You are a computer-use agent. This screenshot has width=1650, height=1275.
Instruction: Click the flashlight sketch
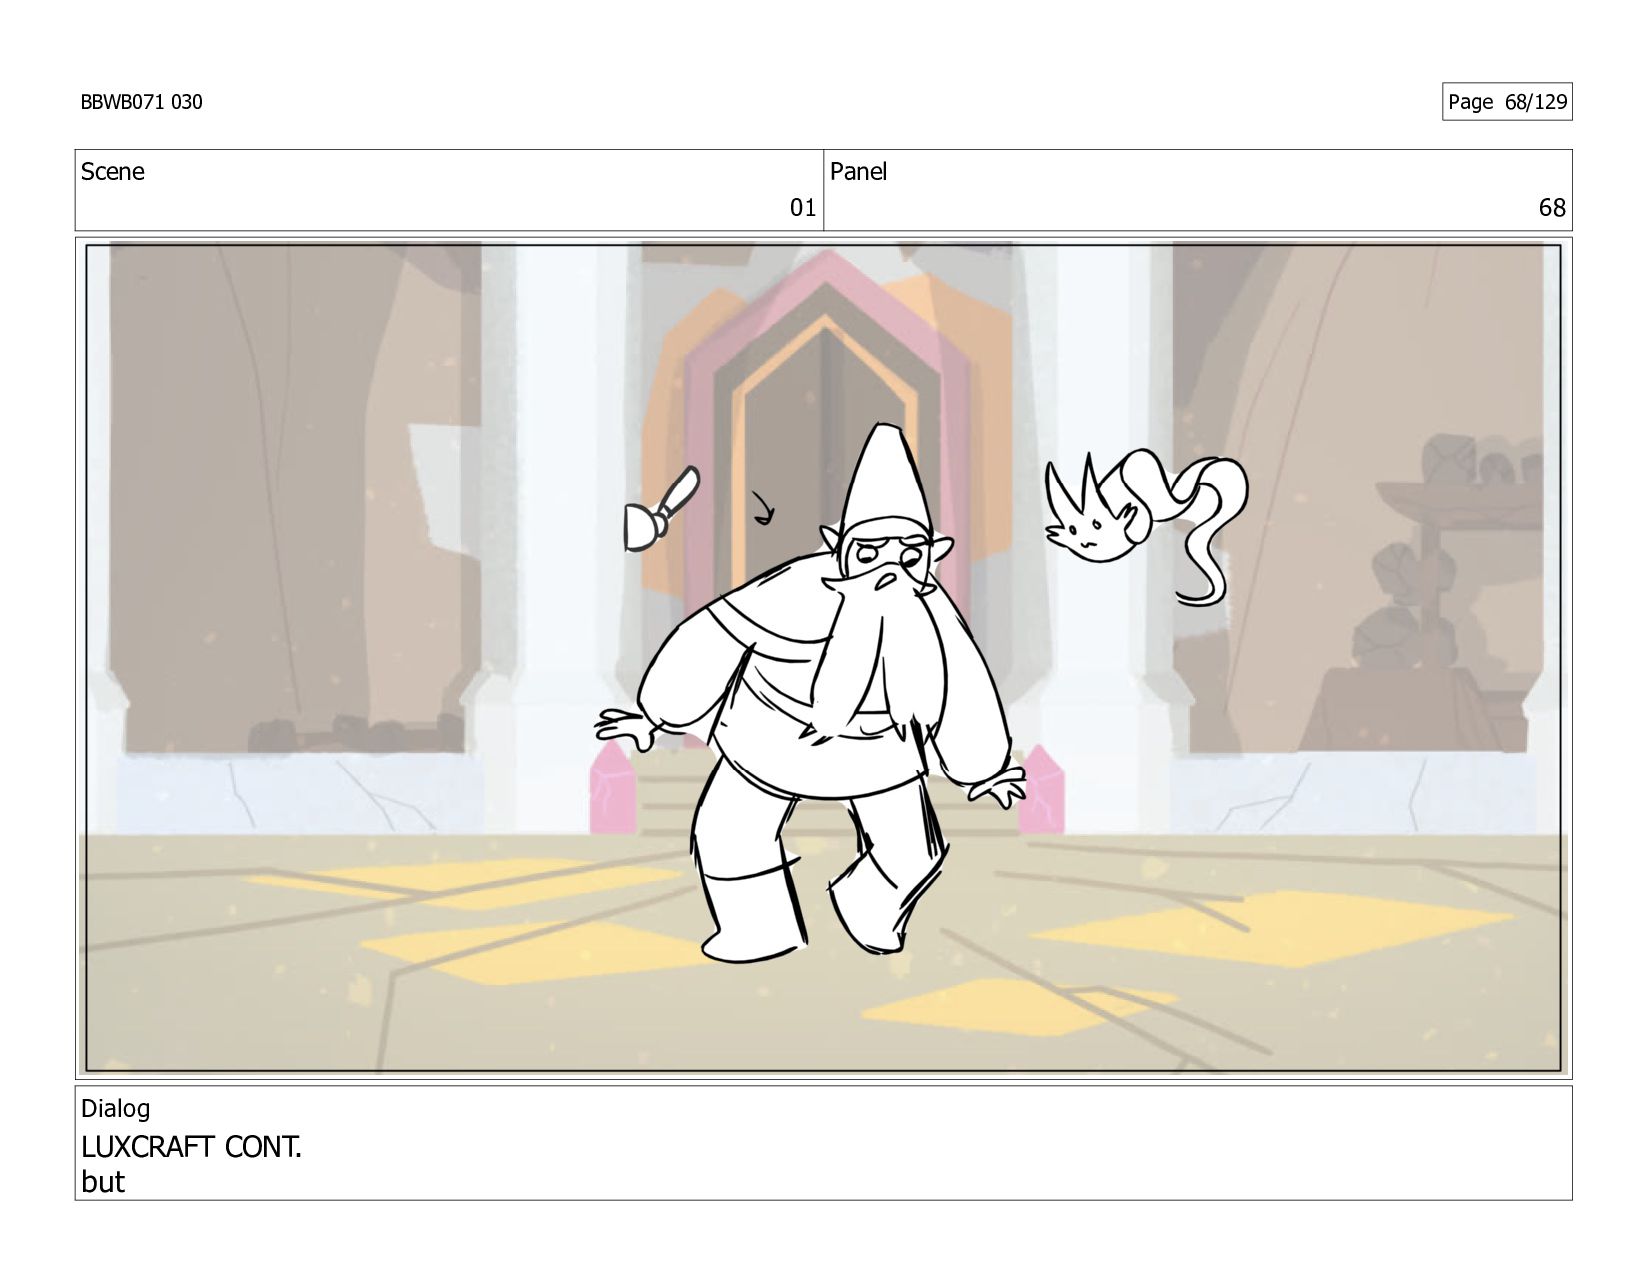point(660,509)
